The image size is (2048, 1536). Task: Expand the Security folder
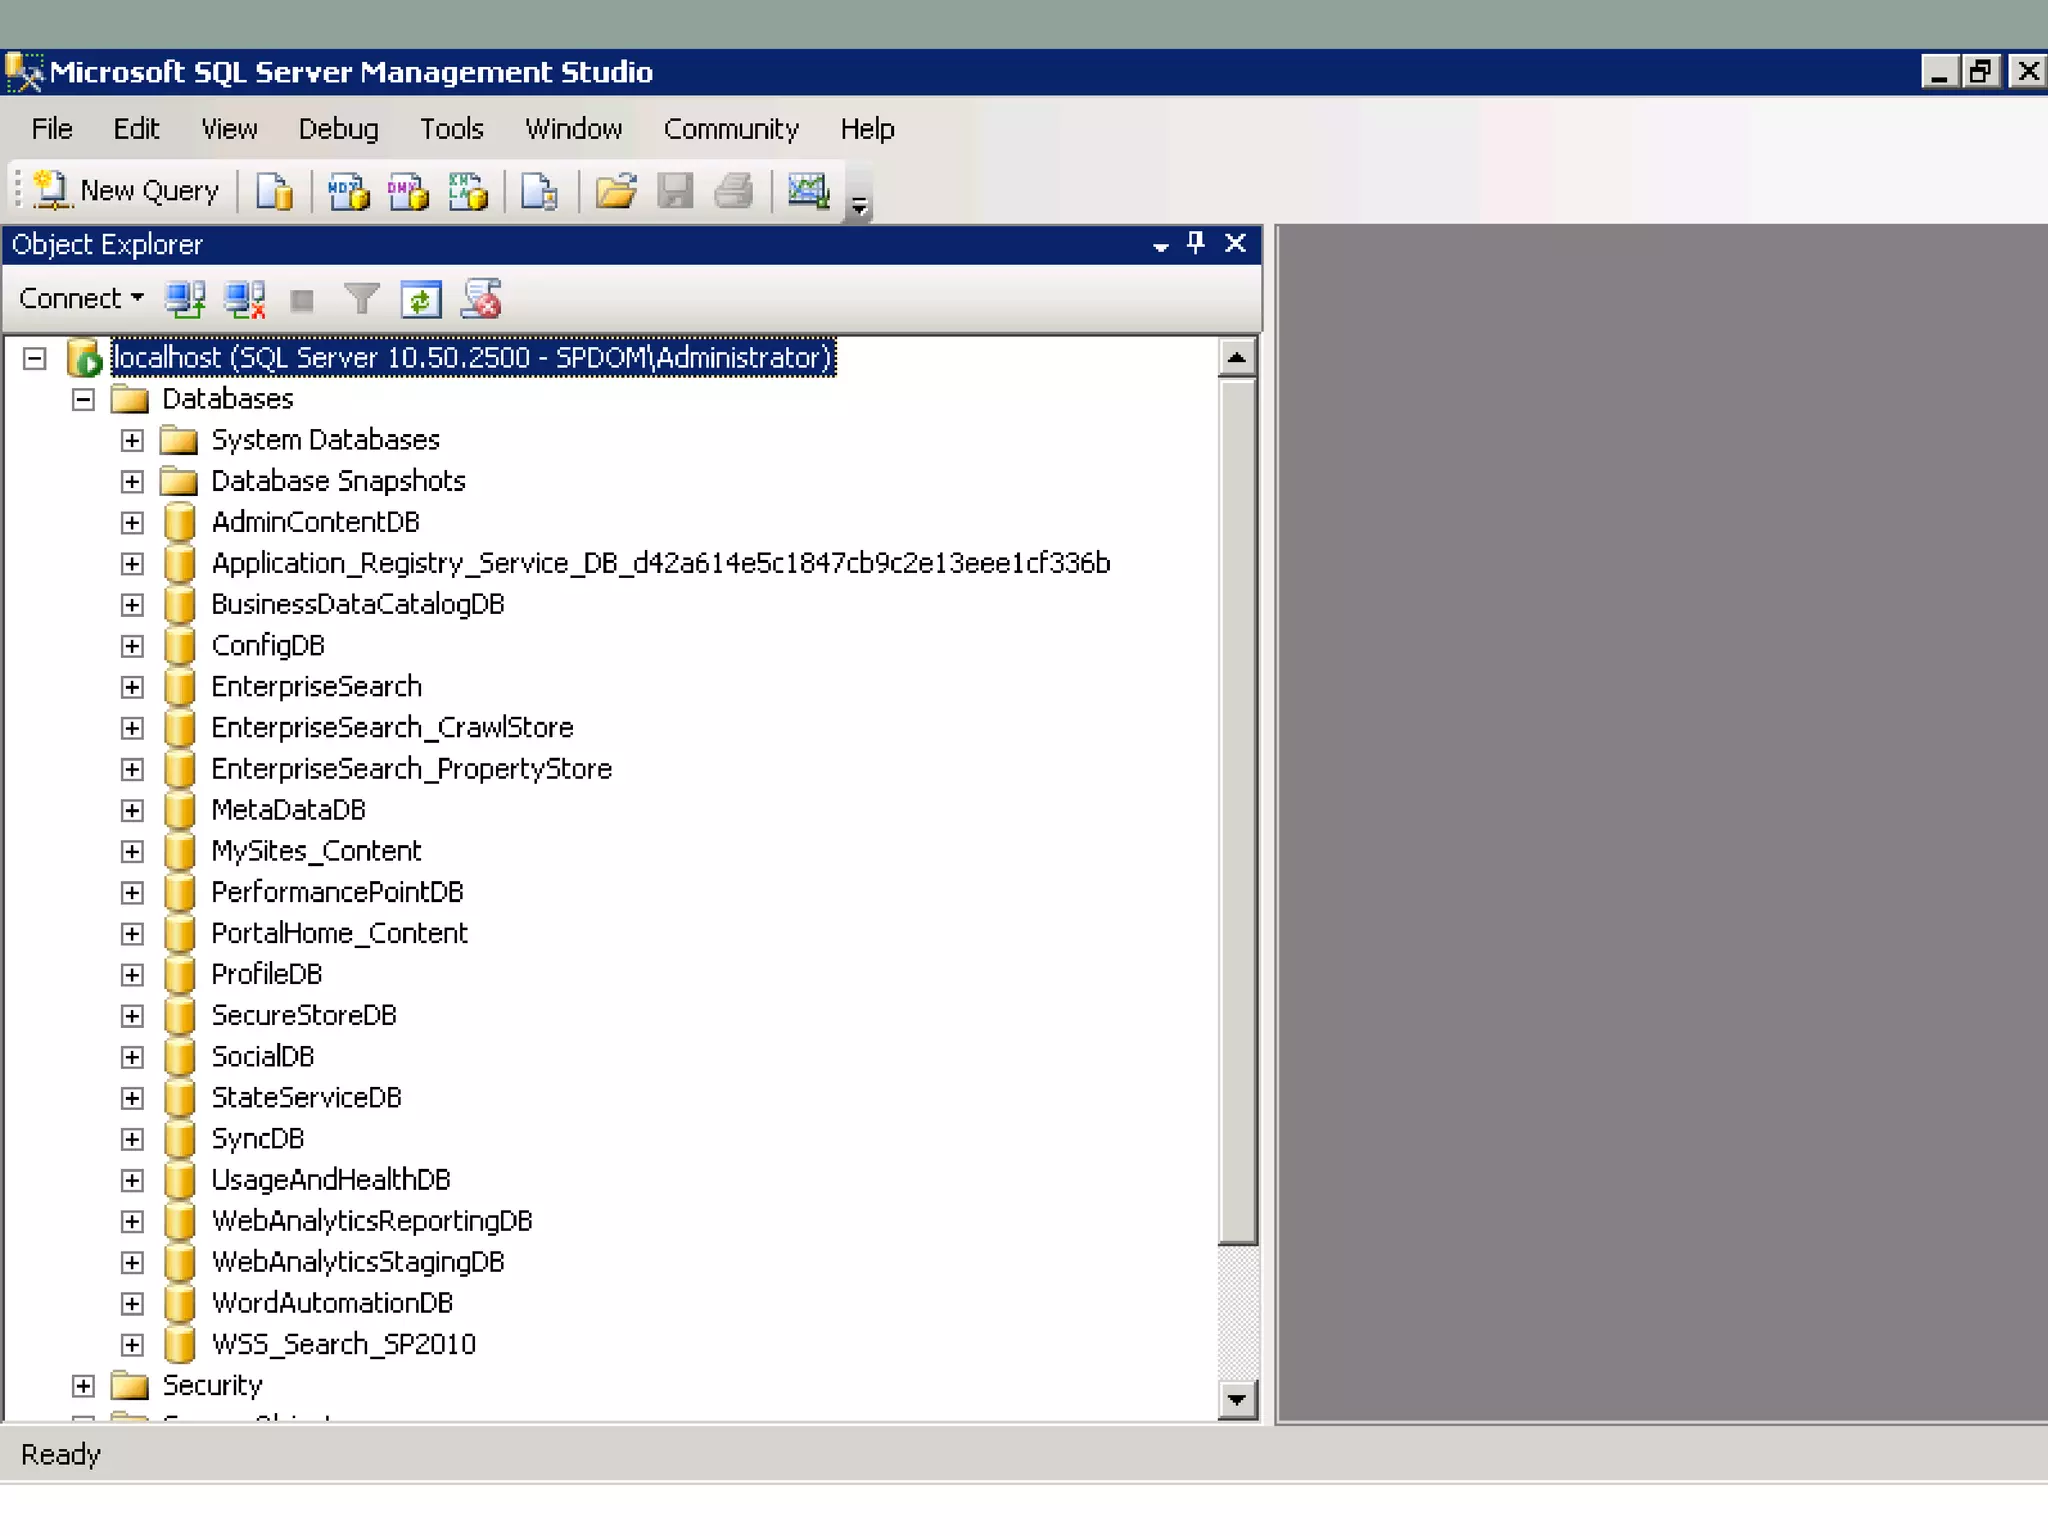click(x=84, y=1386)
